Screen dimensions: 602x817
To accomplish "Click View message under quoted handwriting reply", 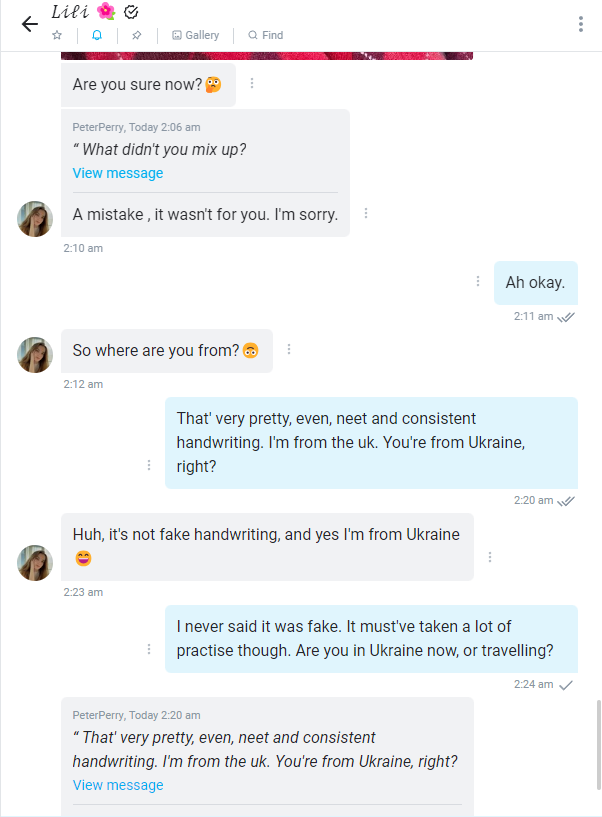I will (118, 785).
